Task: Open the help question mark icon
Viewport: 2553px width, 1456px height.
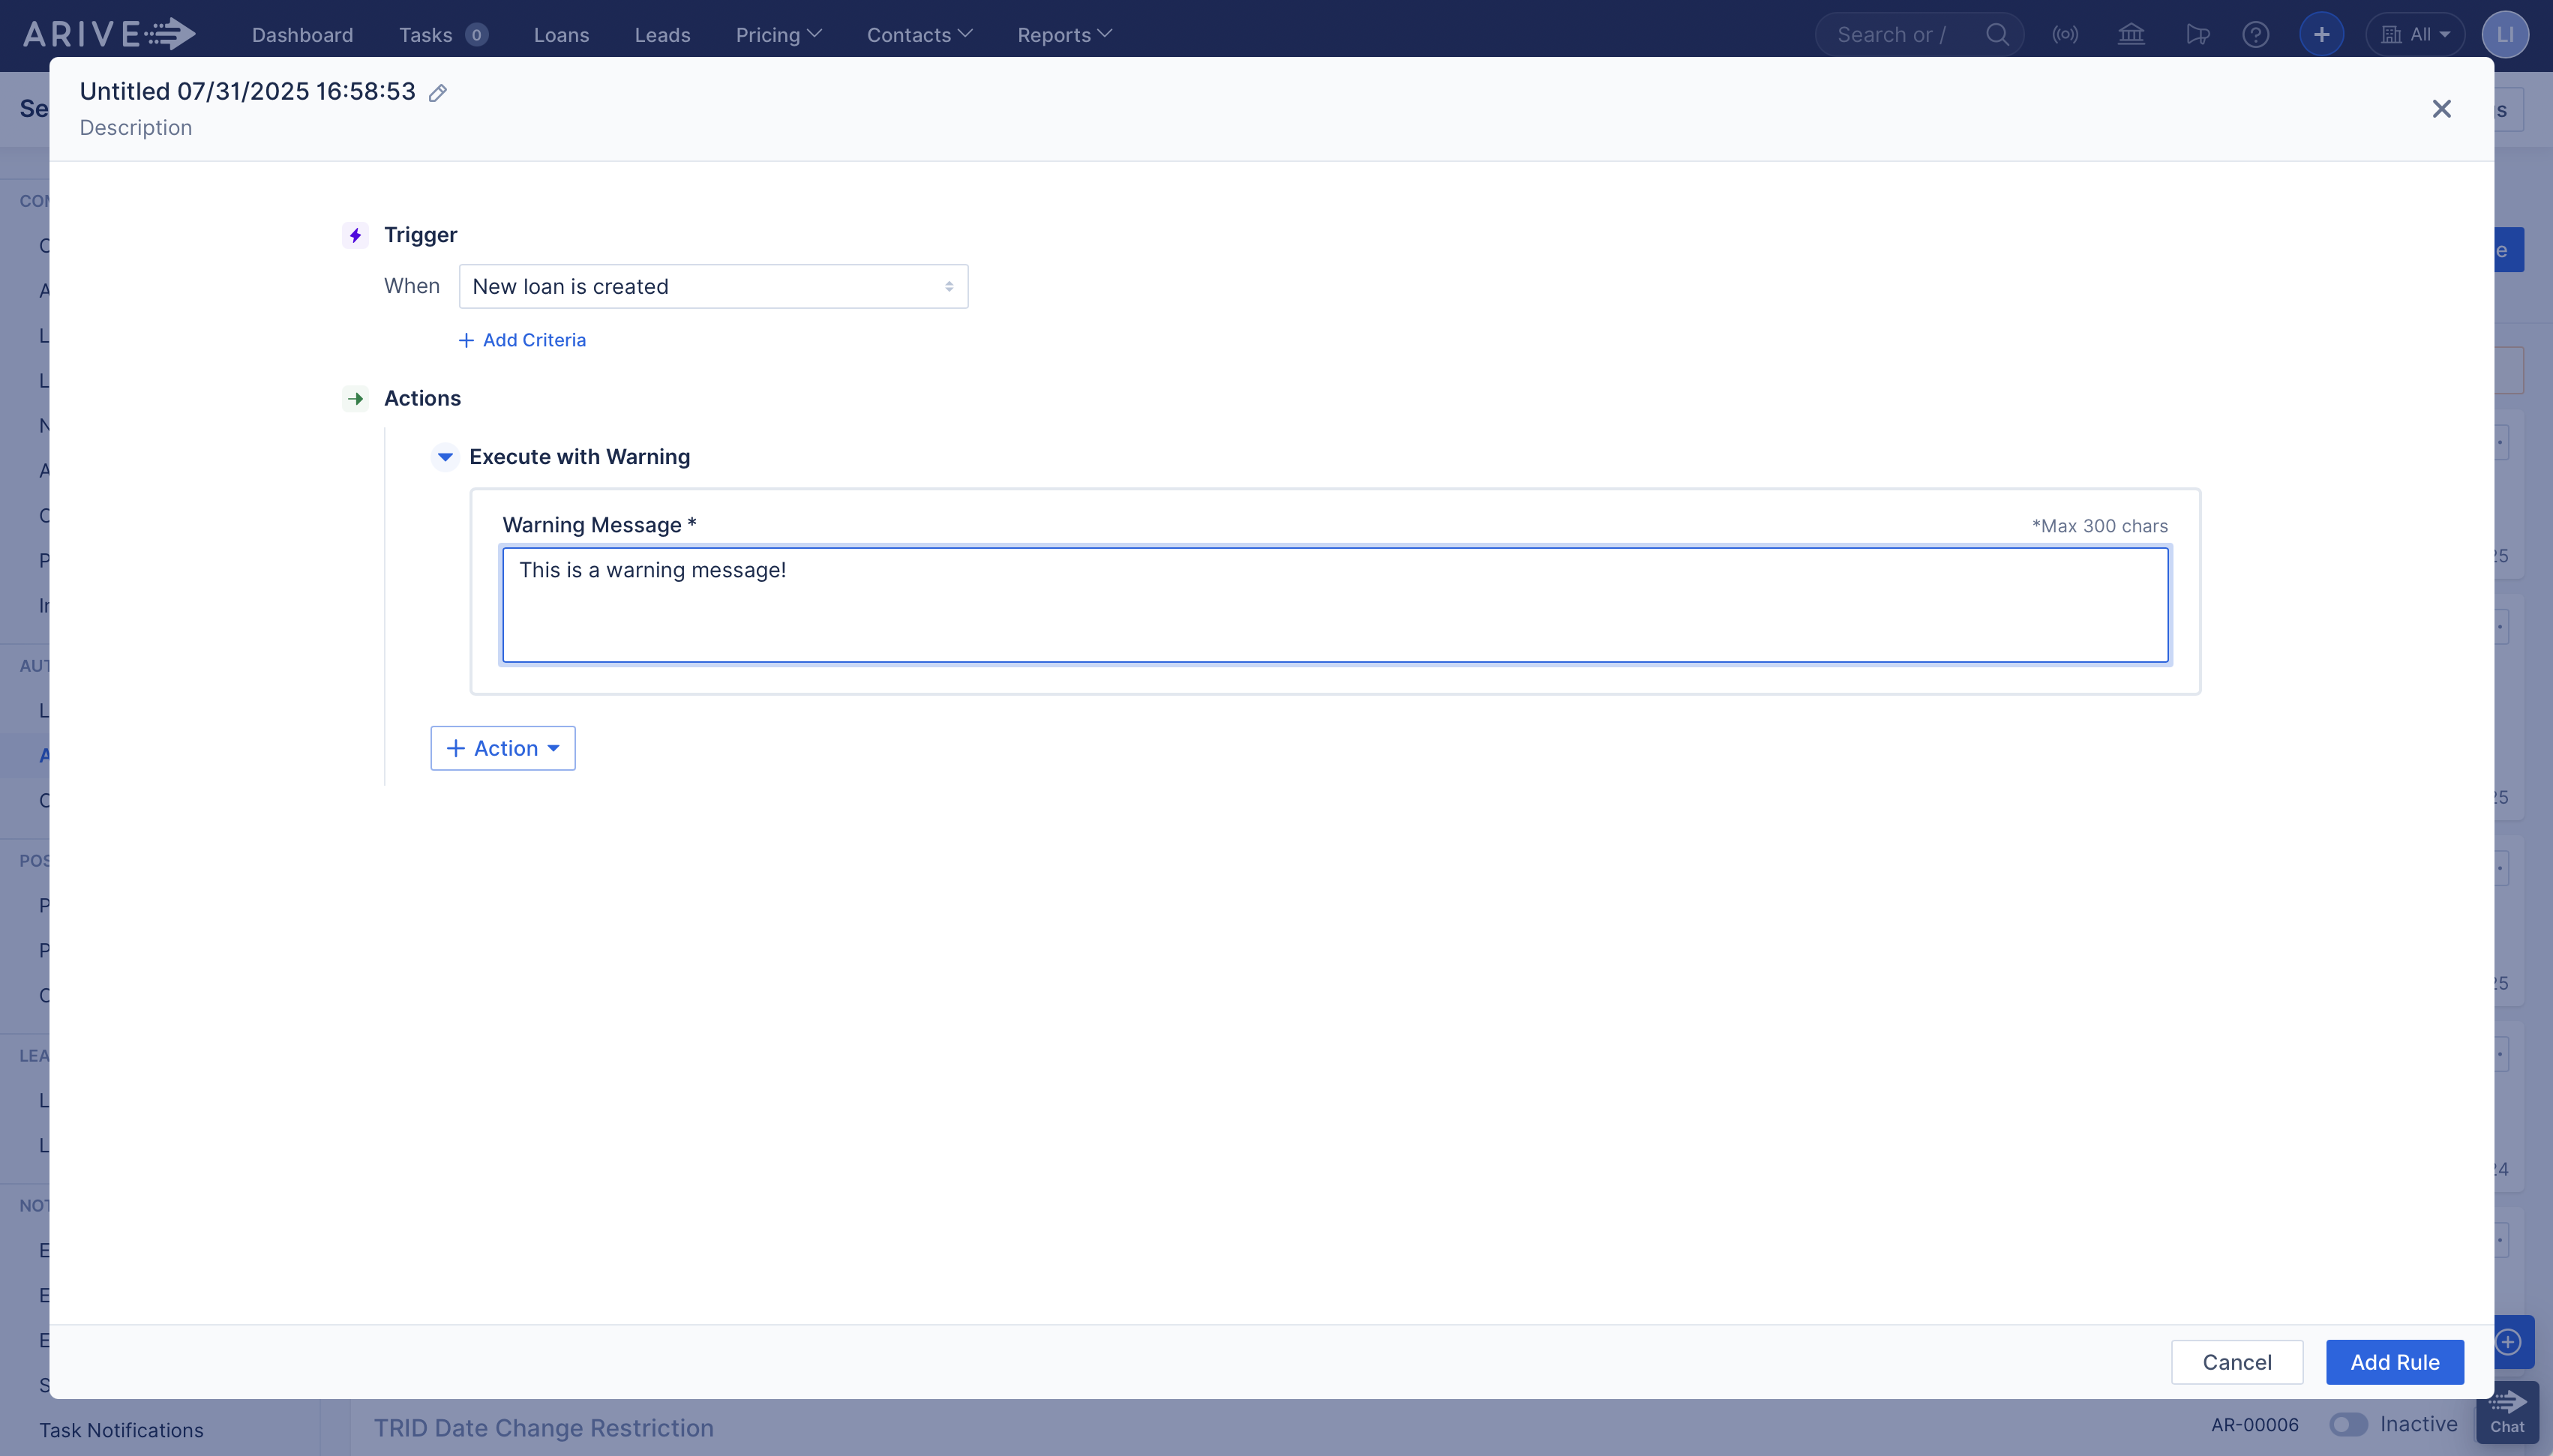Action: pos(2255,35)
